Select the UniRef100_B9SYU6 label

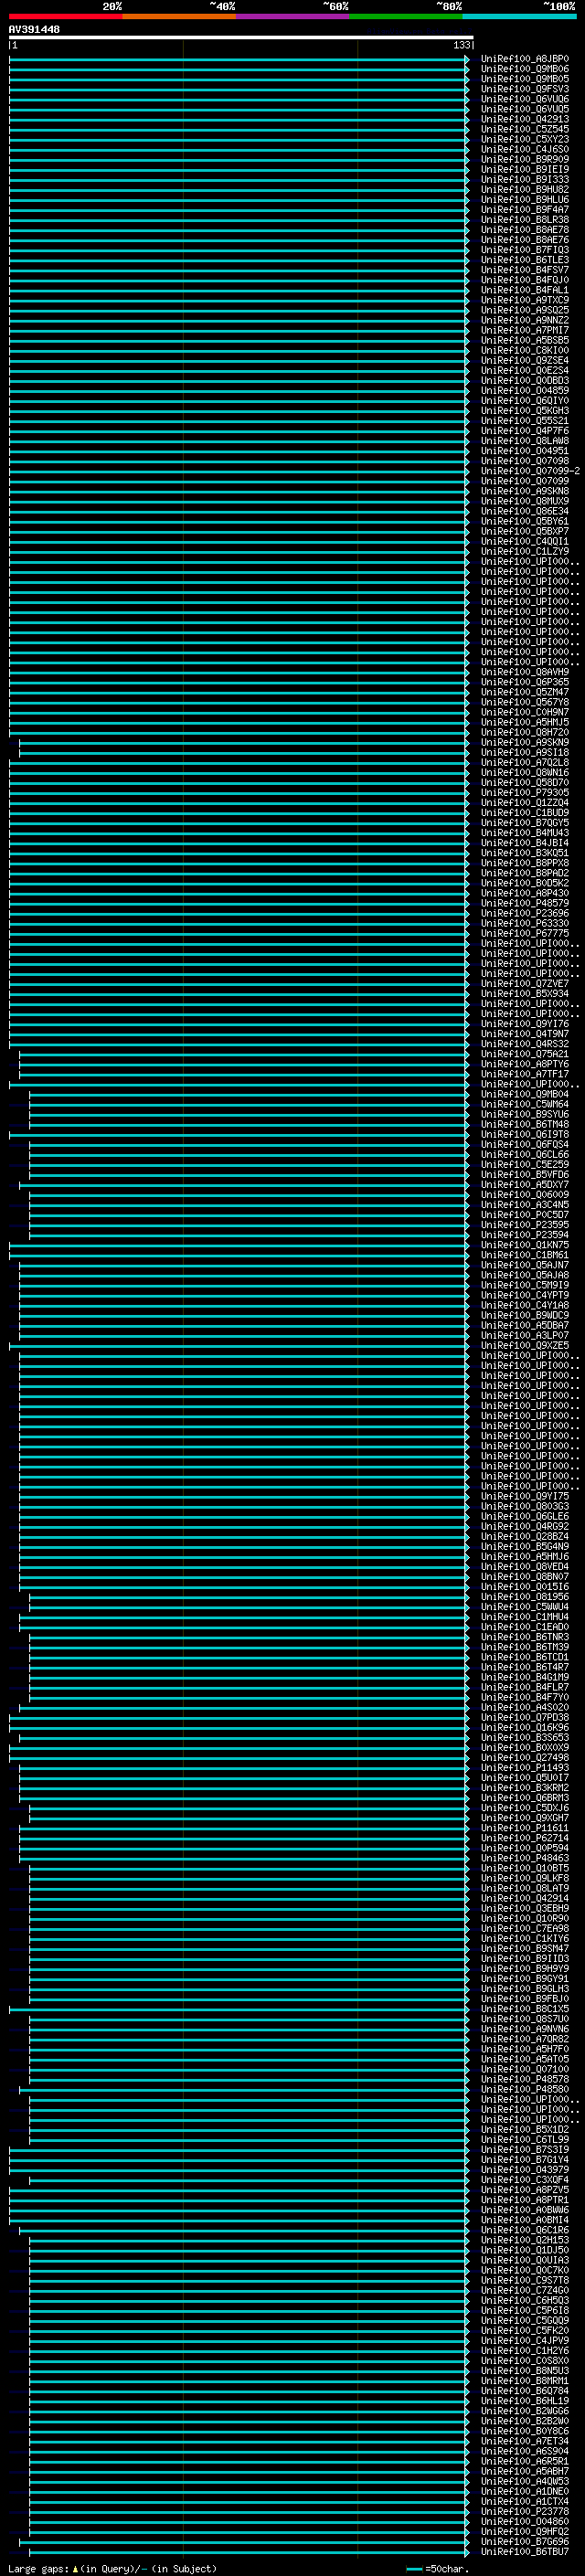(x=524, y=1114)
